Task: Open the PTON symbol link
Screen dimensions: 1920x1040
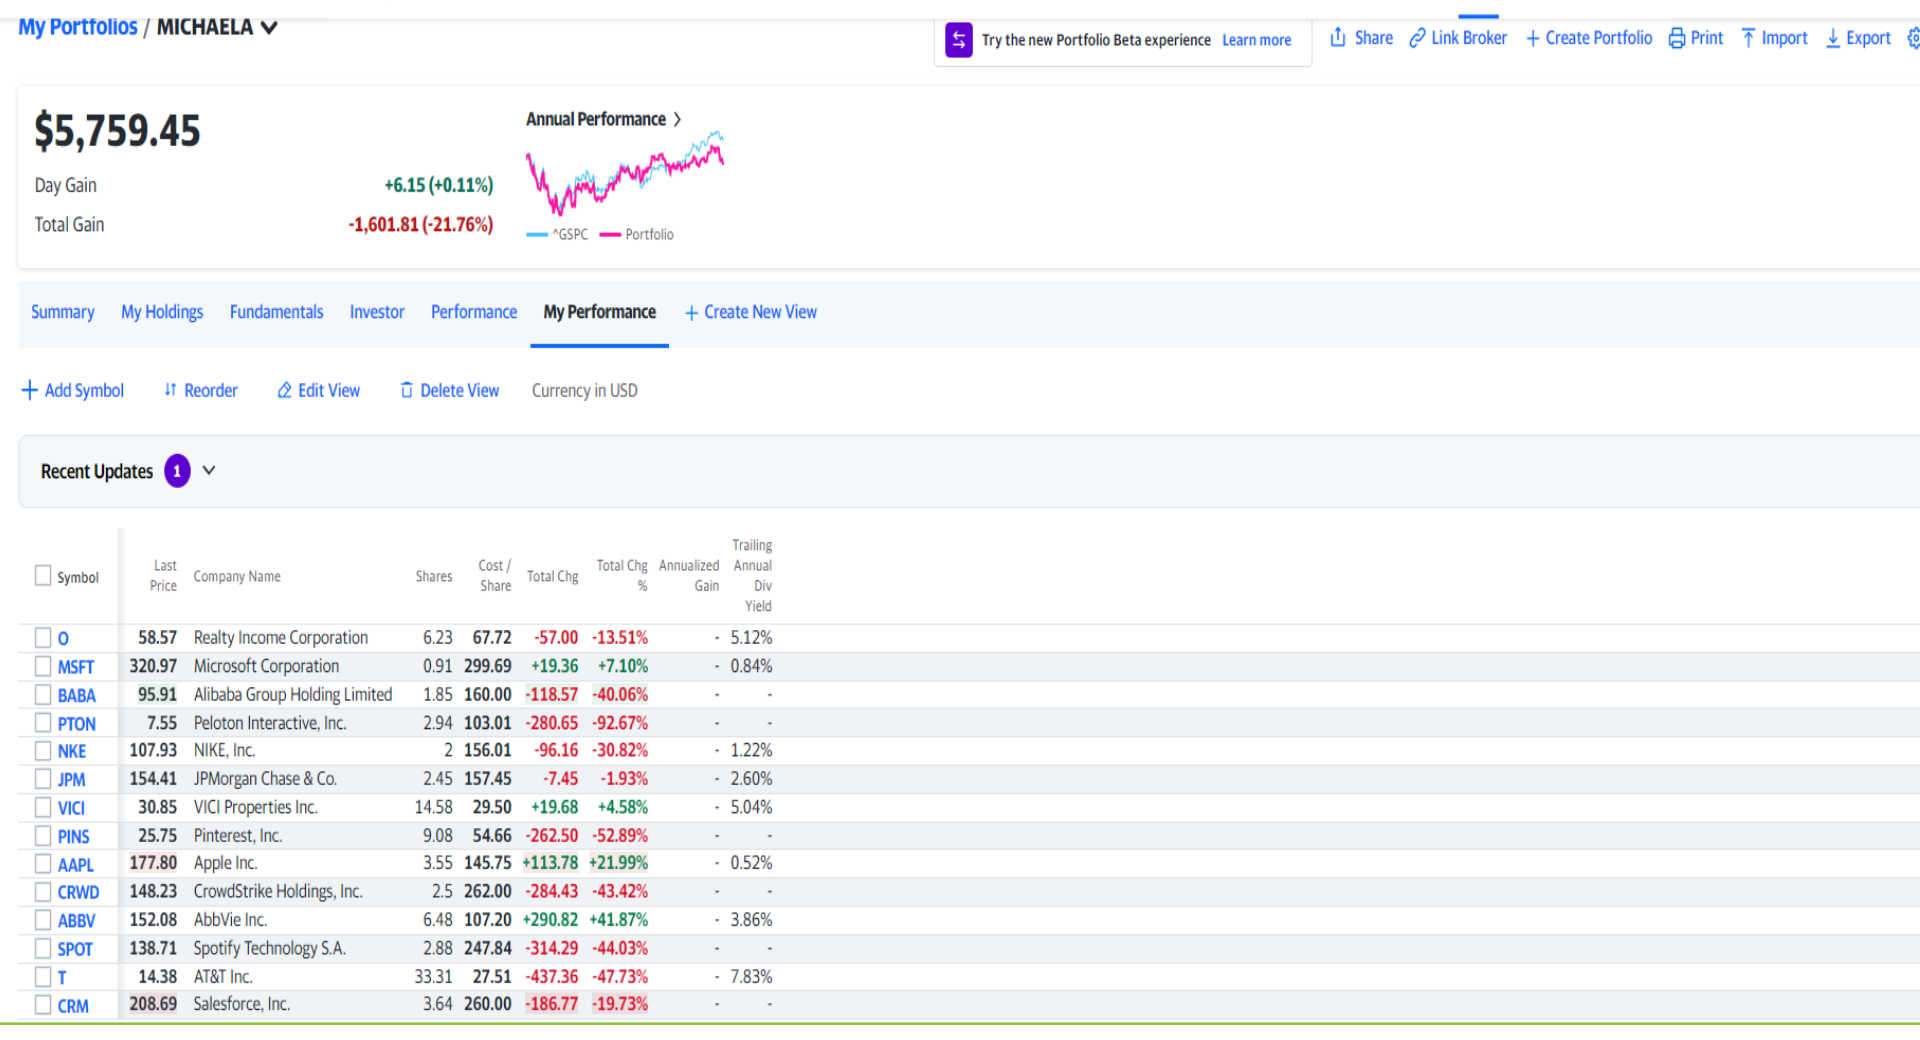Action: tap(76, 723)
